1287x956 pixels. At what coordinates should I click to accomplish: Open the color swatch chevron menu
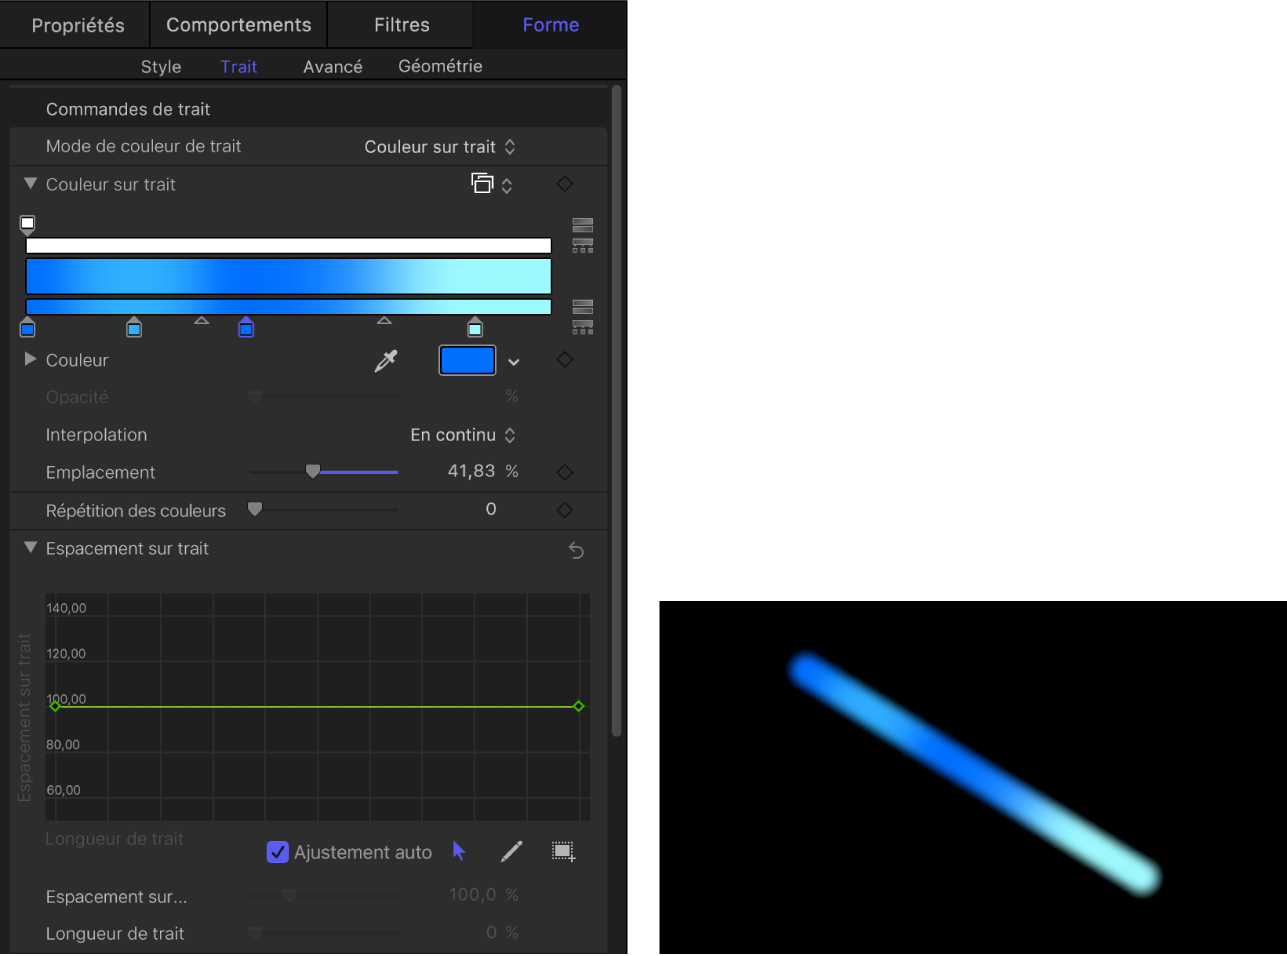point(514,362)
